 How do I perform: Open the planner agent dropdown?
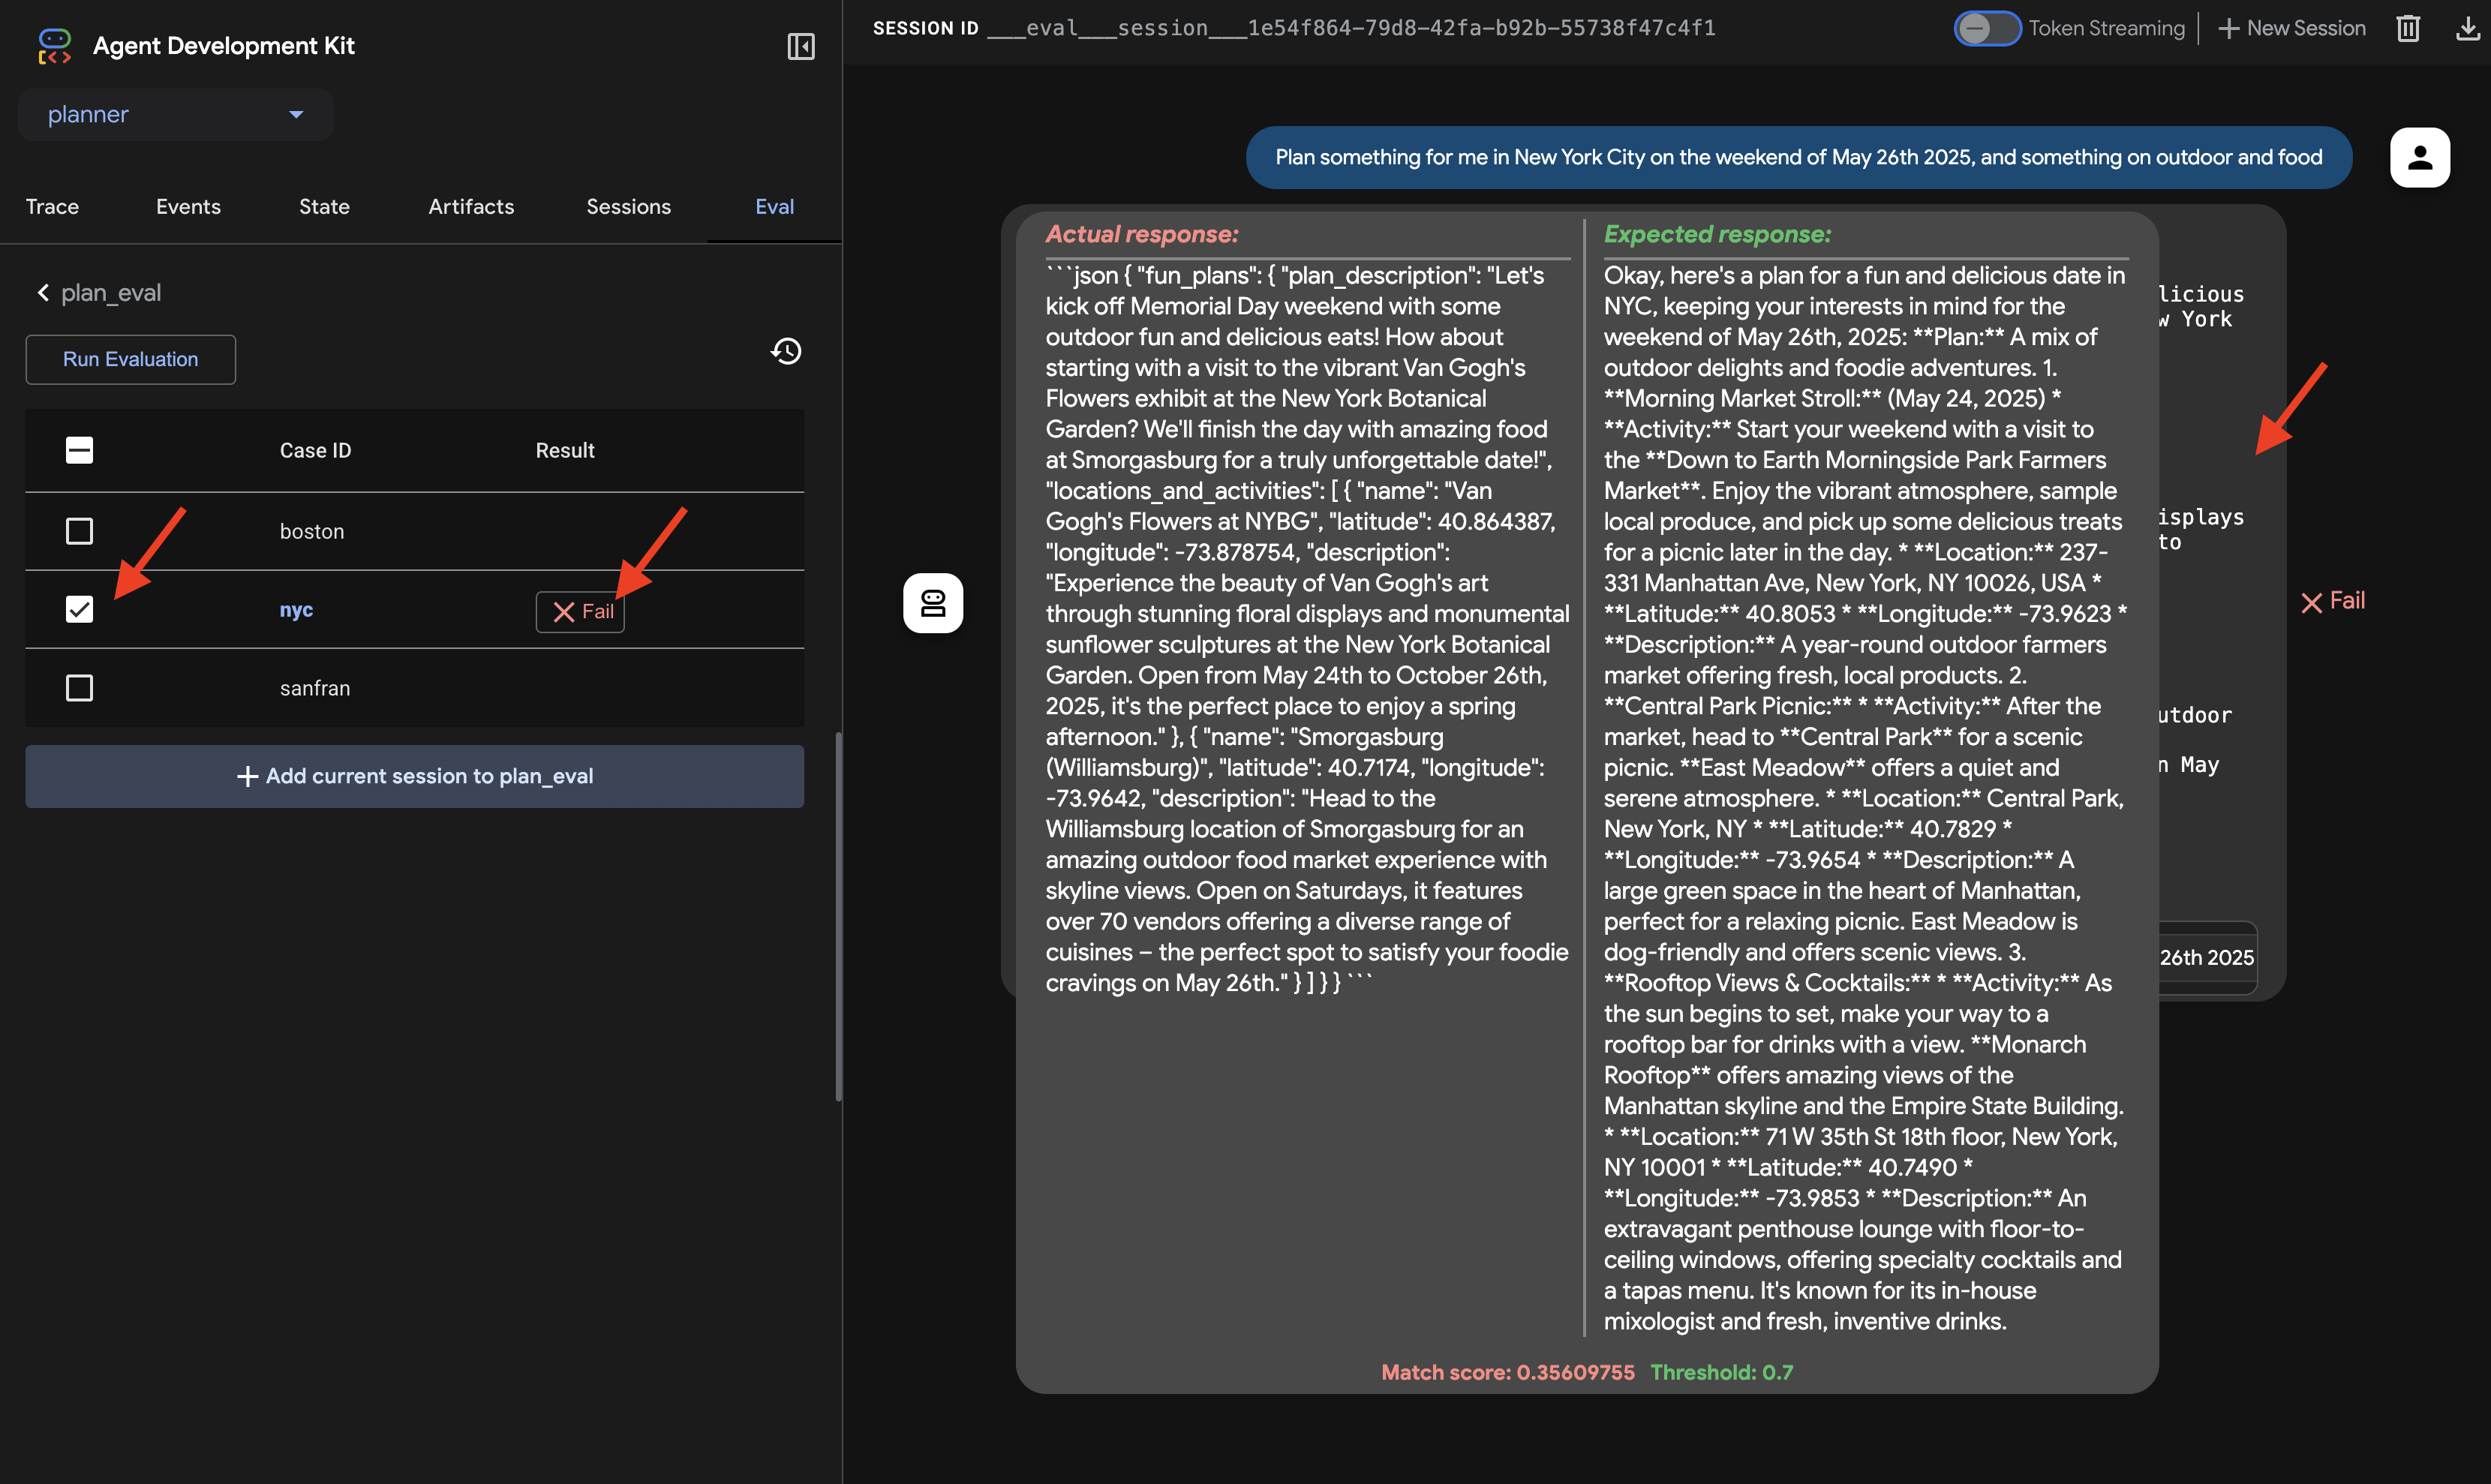coord(176,114)
